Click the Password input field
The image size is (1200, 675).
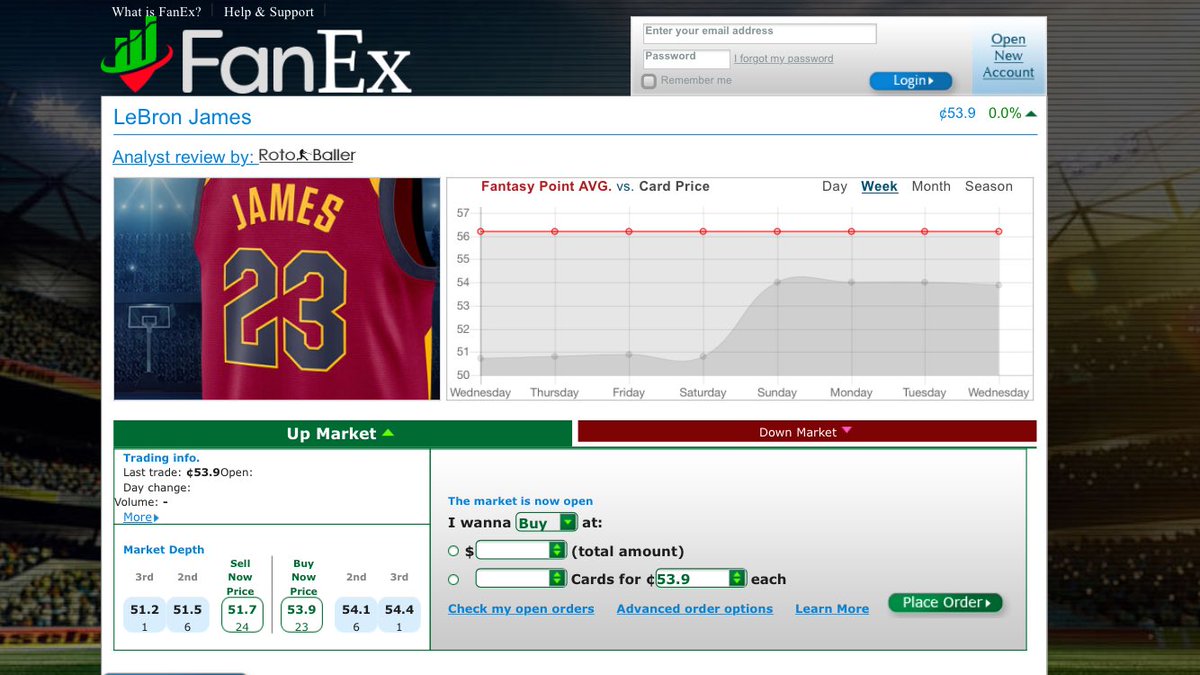click(x=686, y=58)
